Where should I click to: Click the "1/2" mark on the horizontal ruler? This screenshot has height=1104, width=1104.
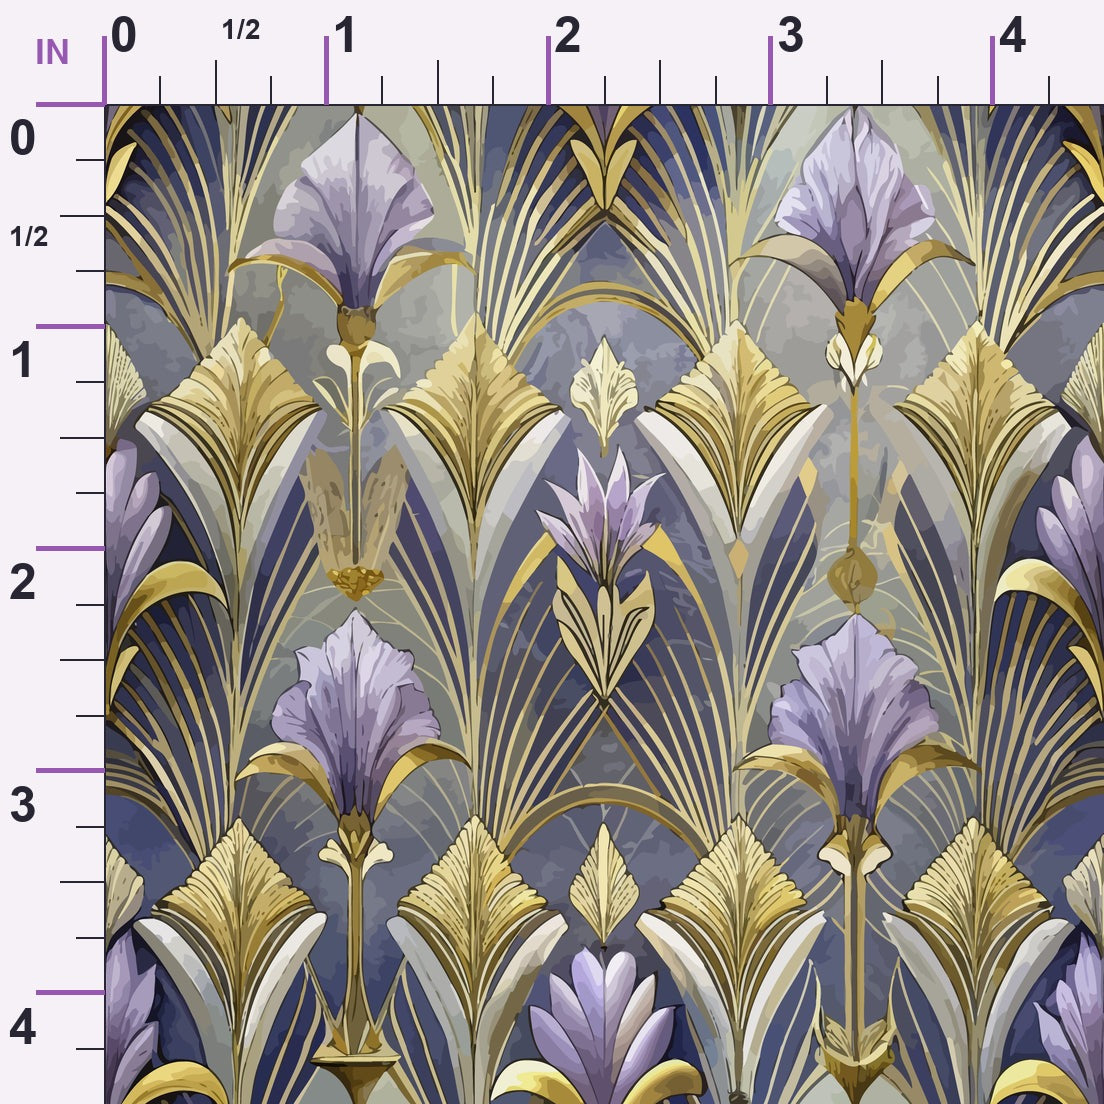coord(241,30)
